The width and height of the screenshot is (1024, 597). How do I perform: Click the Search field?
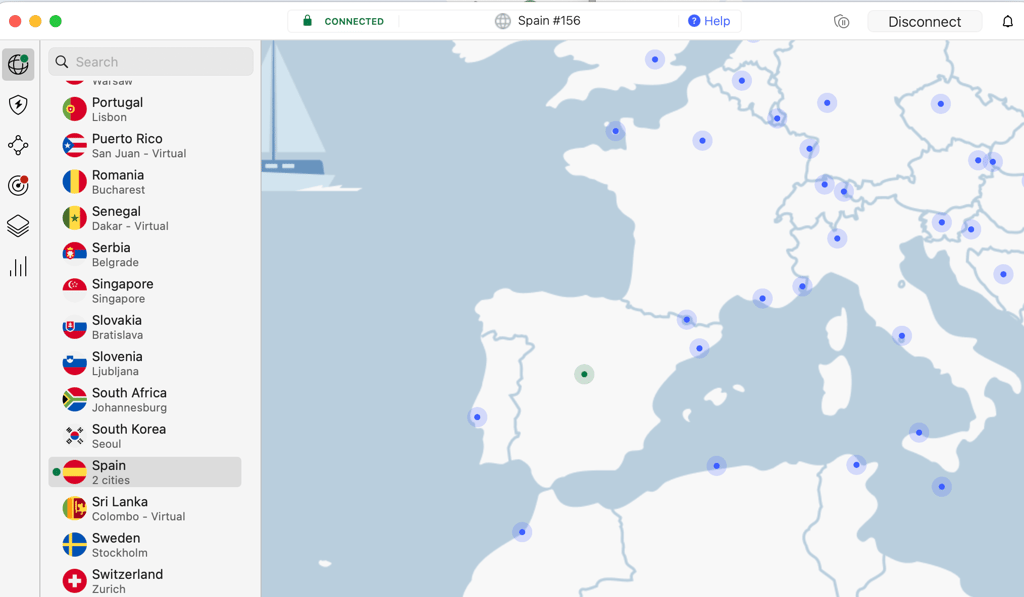click(x=151, y=61)
